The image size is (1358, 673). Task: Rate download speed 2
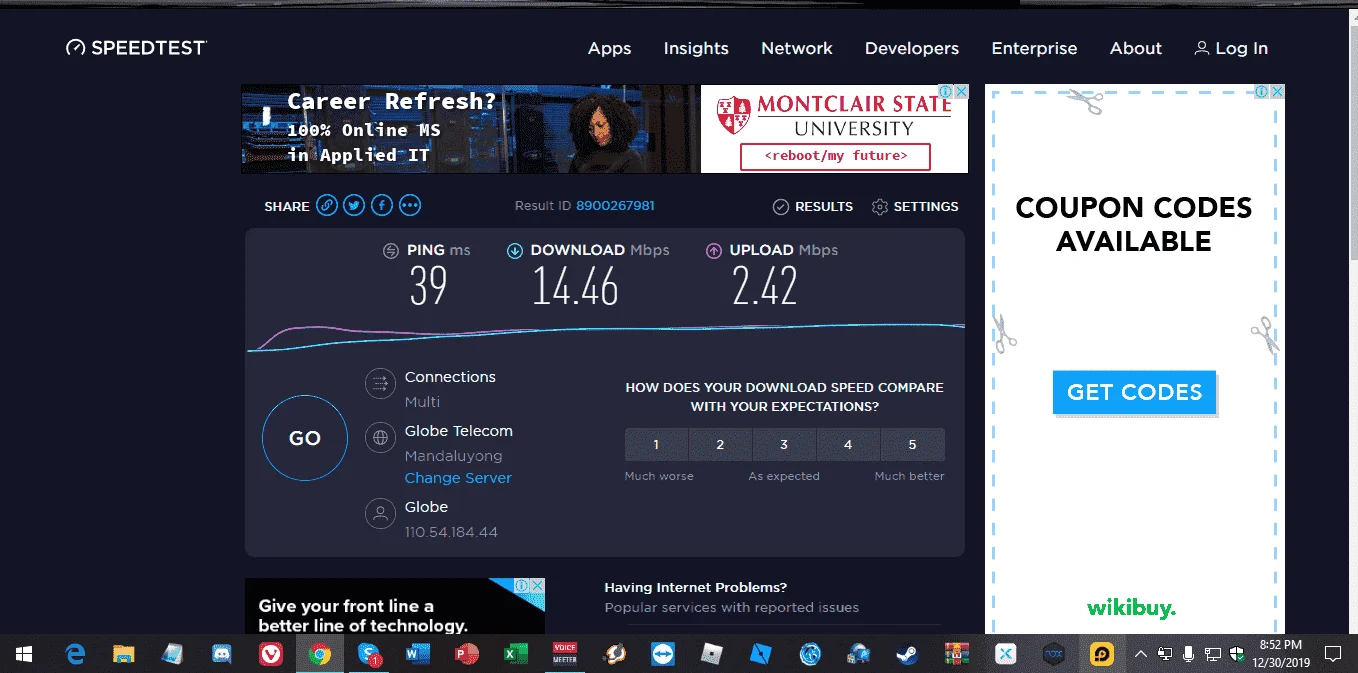(x=720, y=445)
